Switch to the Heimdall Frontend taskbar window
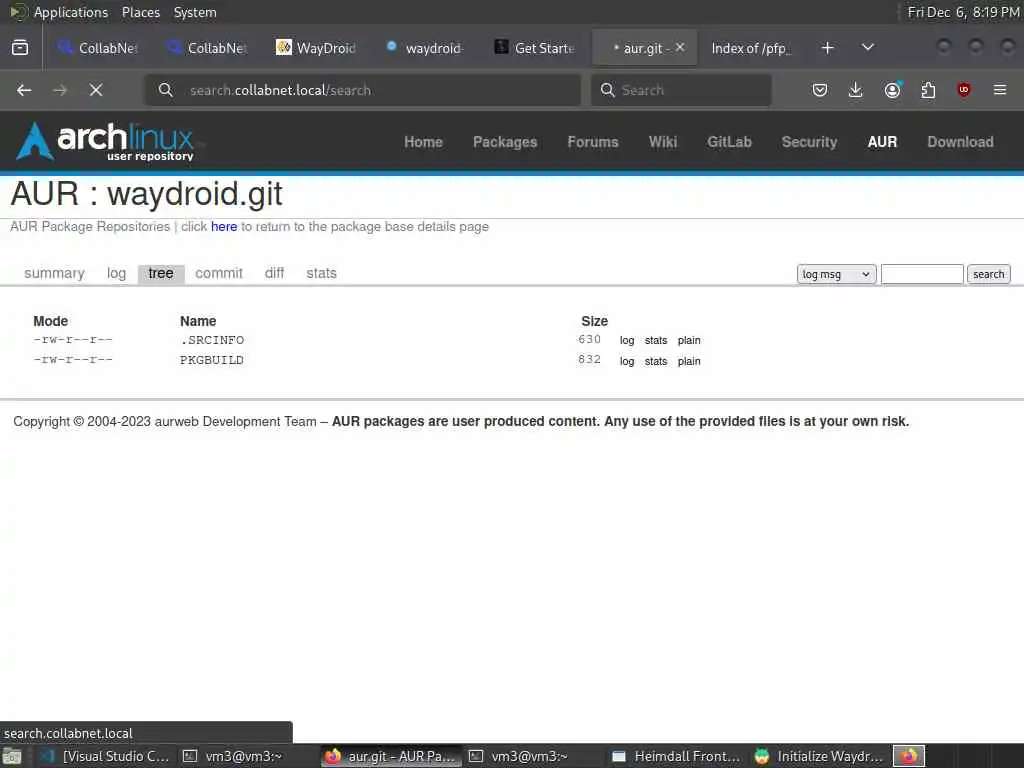Viewport: 1024px width, 768px height. point(677,756)
